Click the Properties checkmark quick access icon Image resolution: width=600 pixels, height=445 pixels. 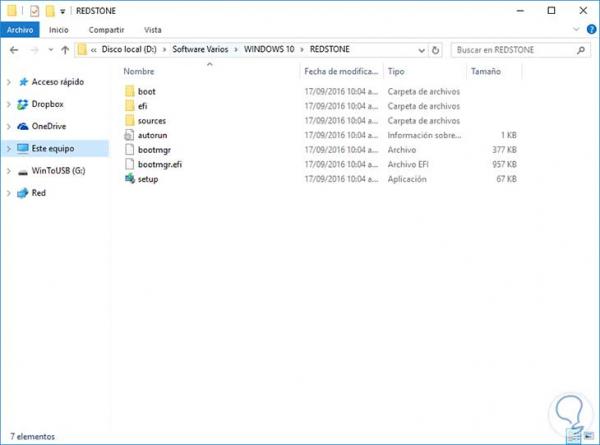click(x=34, y=11)
